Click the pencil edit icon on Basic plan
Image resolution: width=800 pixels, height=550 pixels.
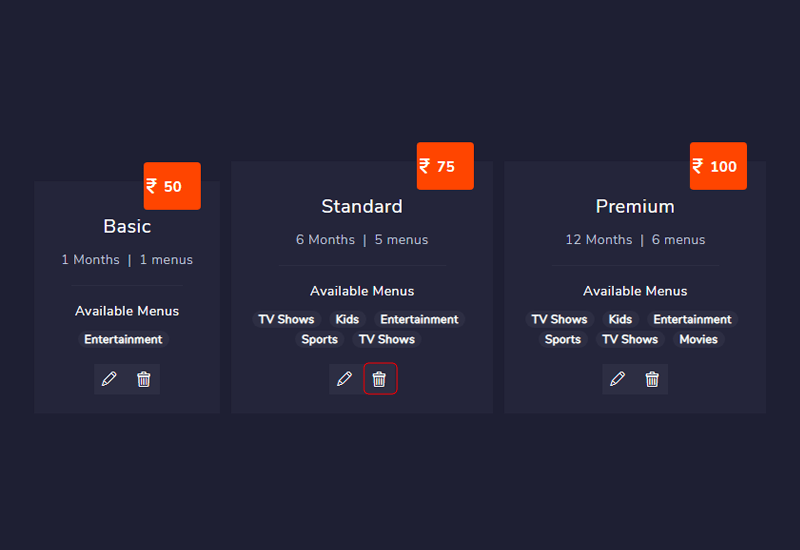tap(110, 379)
